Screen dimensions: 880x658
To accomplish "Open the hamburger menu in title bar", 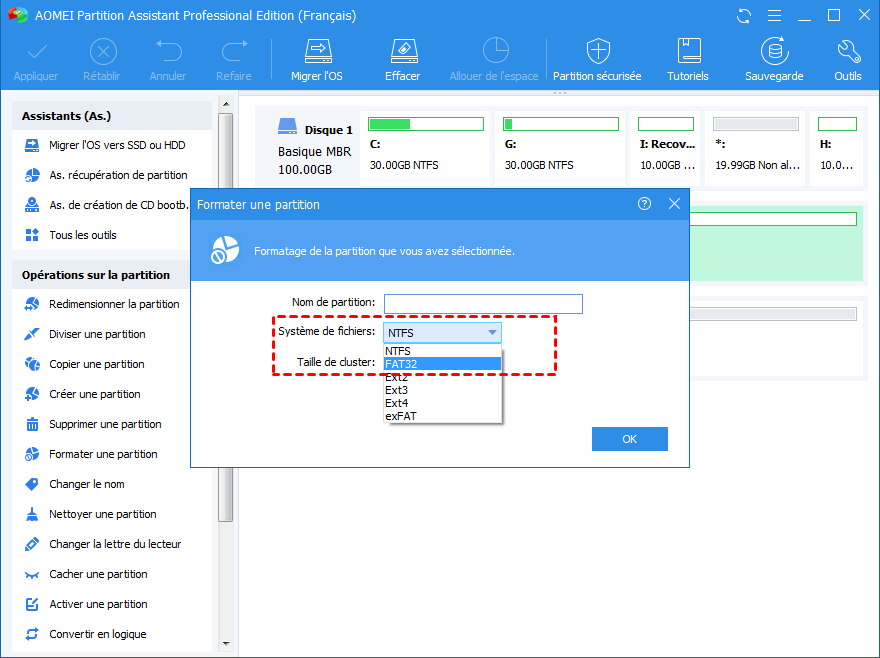I will click(774, 15).
